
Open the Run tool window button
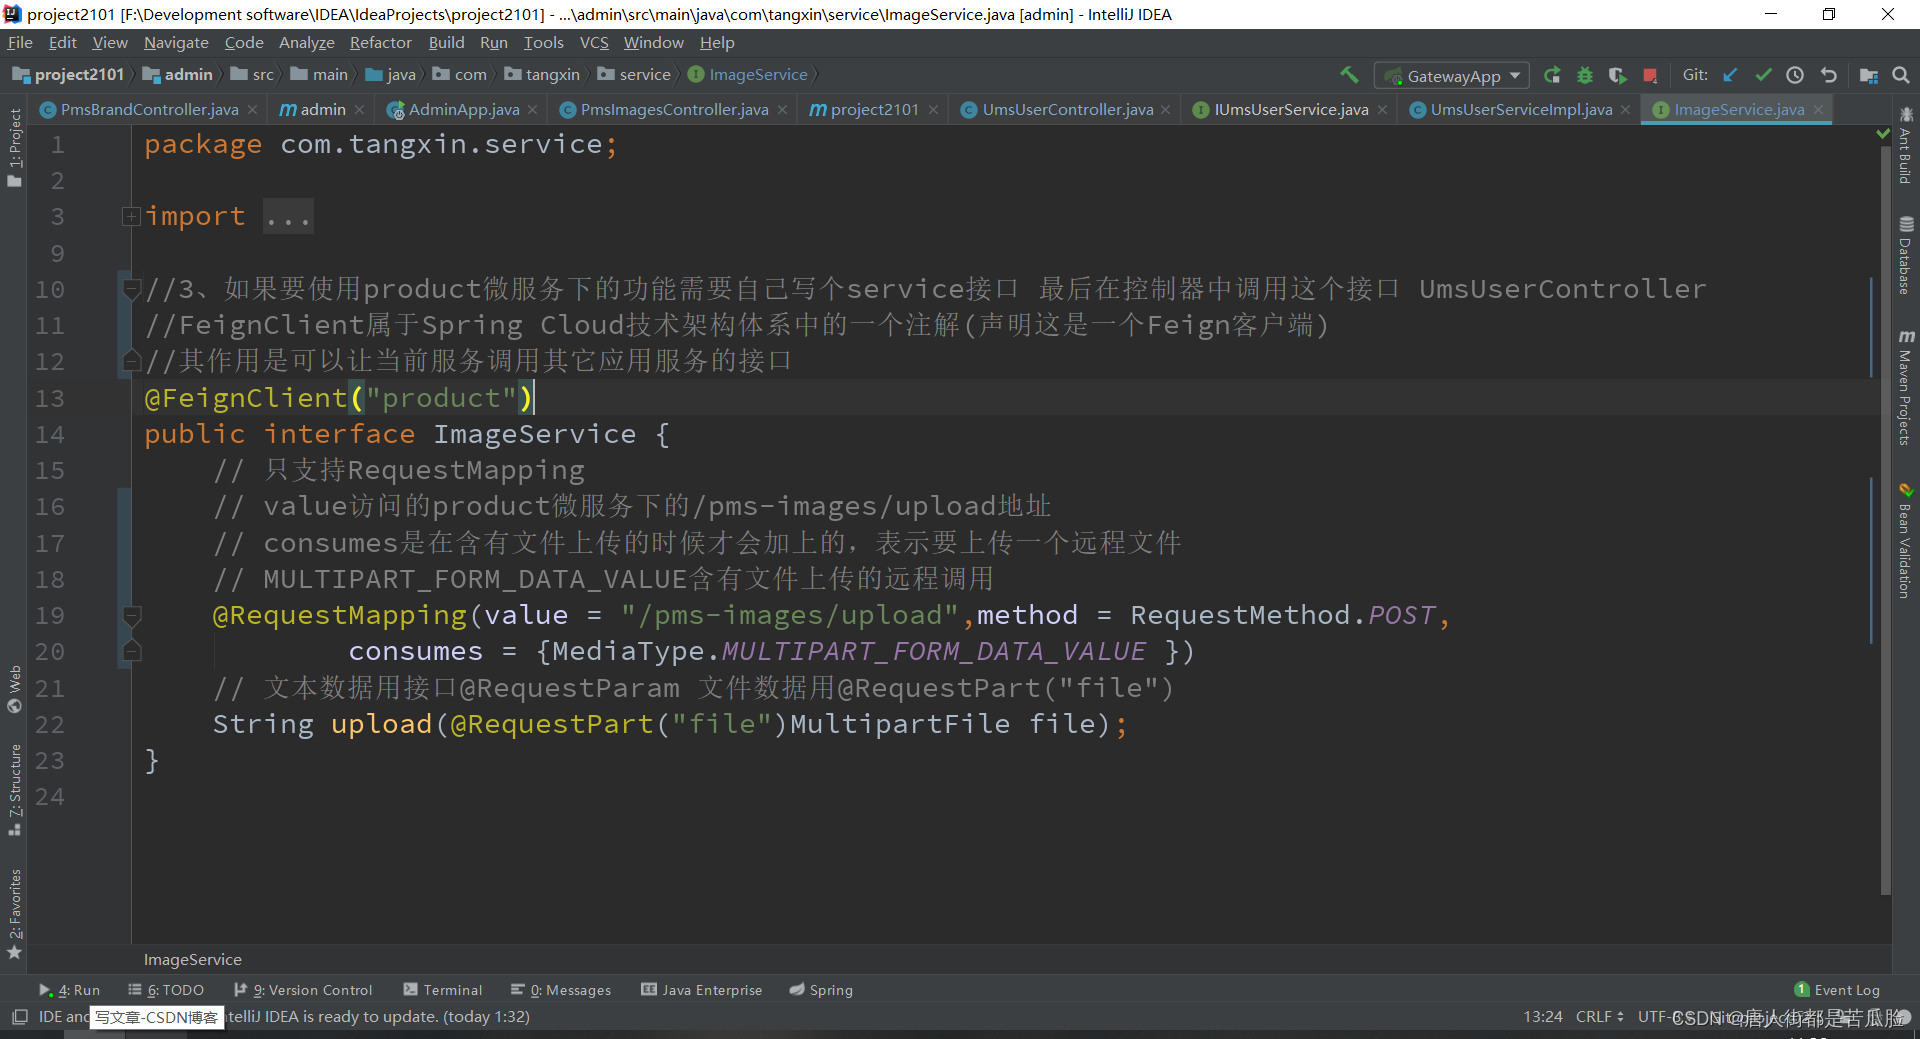[70, 990]
